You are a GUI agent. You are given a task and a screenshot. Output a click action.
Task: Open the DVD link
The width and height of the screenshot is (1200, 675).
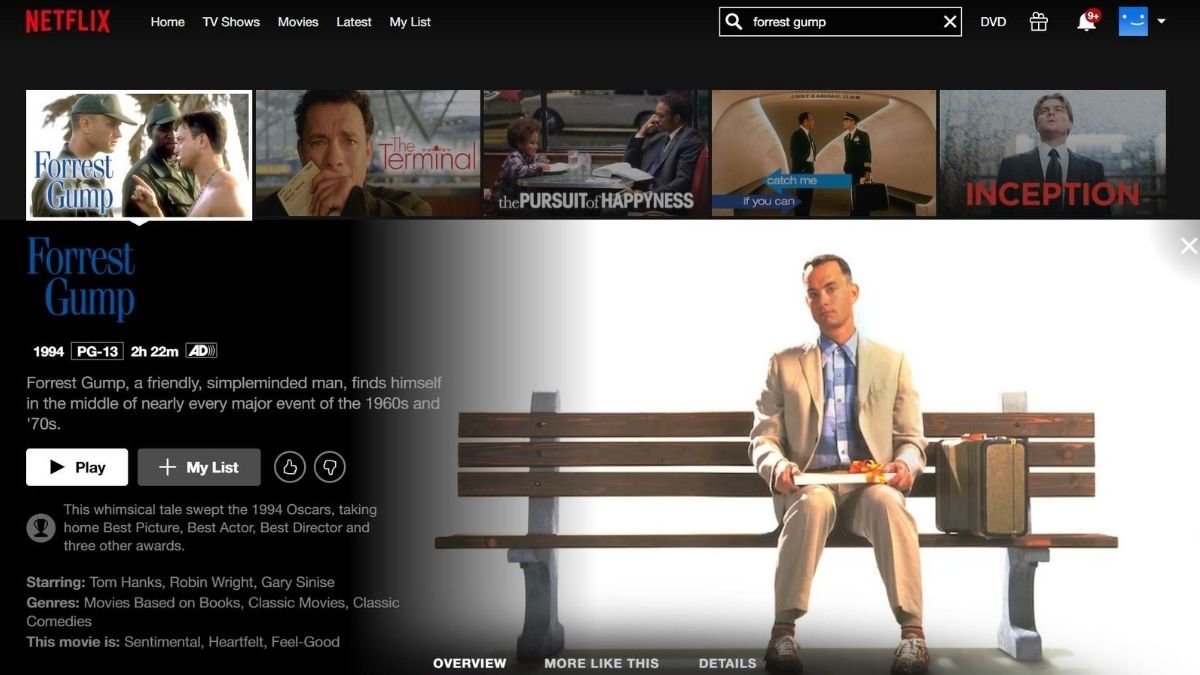tap(993, 22)
